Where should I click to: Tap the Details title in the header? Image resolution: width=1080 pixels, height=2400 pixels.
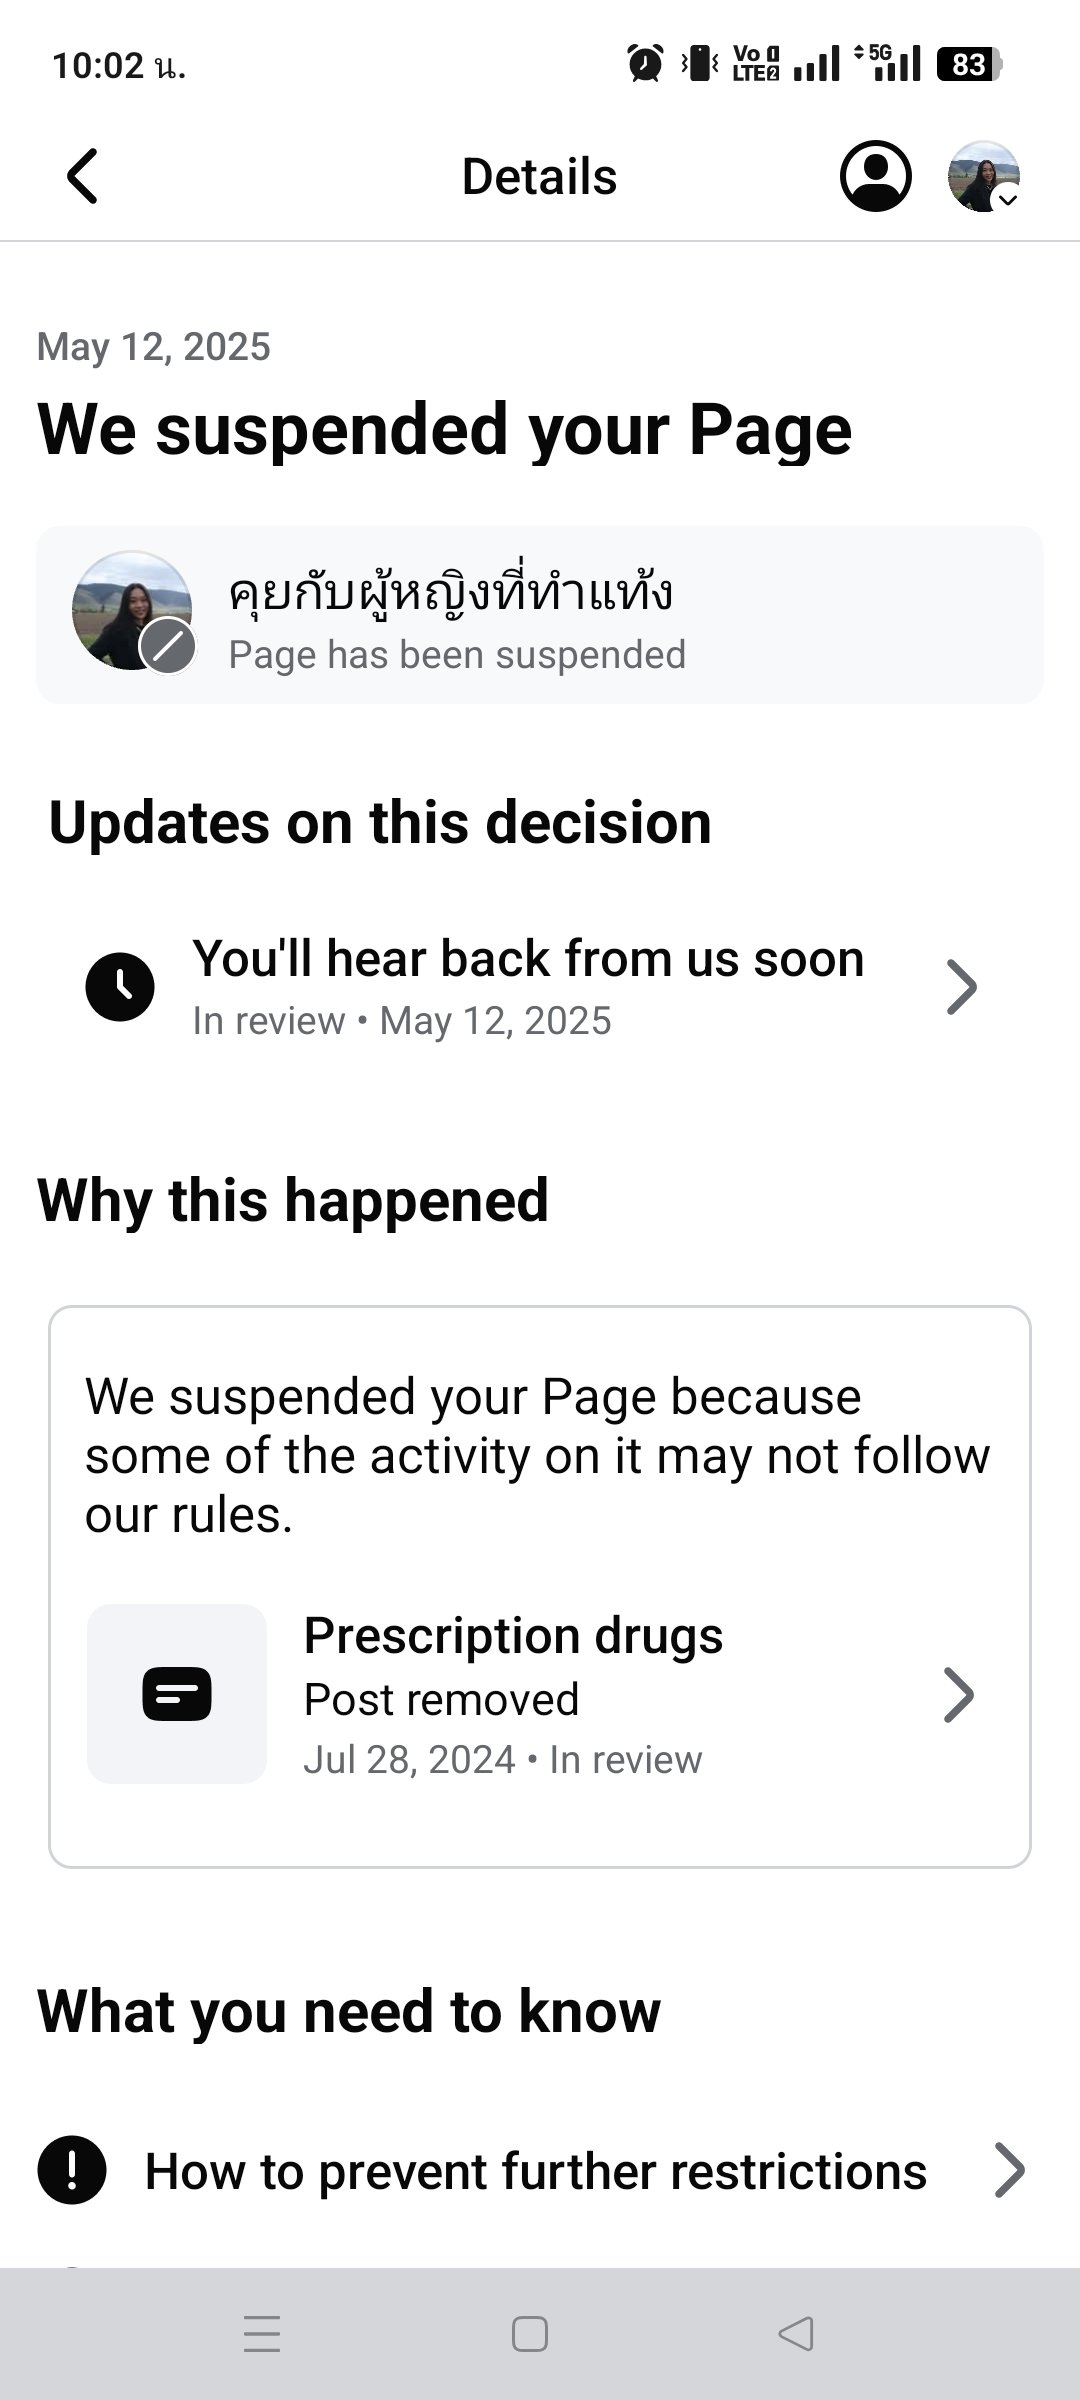click(x=539, y=175)
